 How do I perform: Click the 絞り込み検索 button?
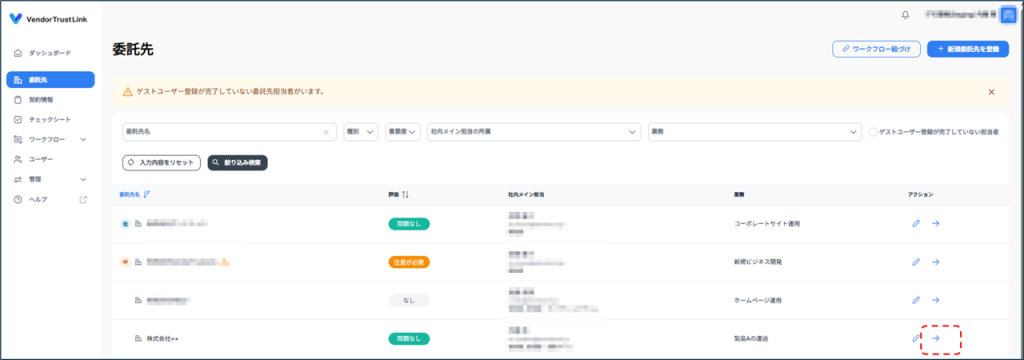238,162
